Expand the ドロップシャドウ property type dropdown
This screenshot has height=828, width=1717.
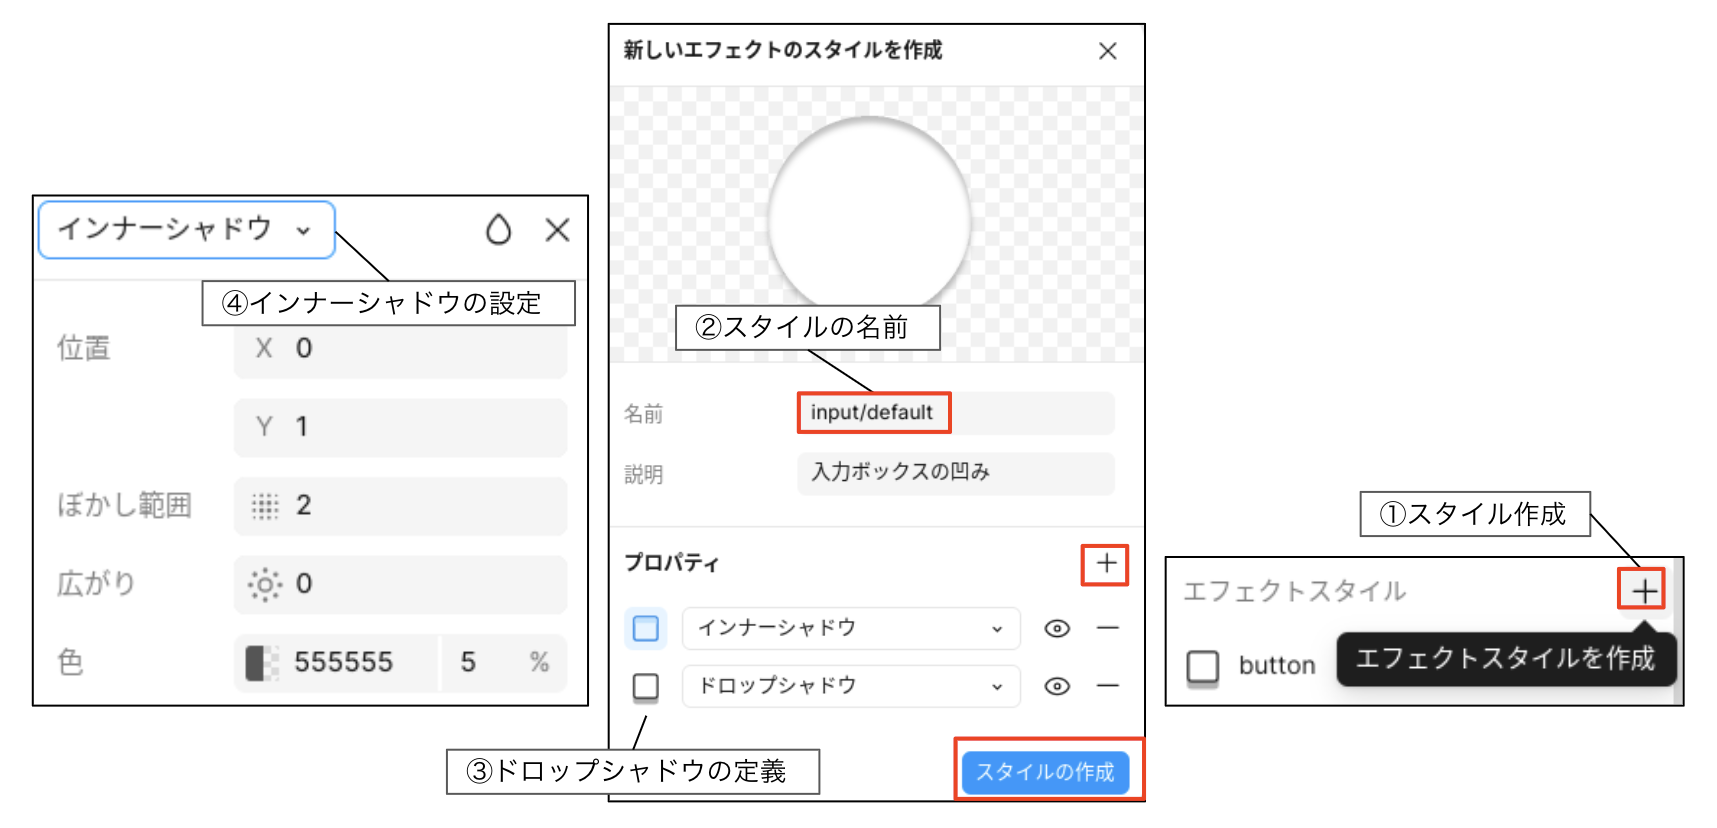pyautogui.click(x=851, y=686)
